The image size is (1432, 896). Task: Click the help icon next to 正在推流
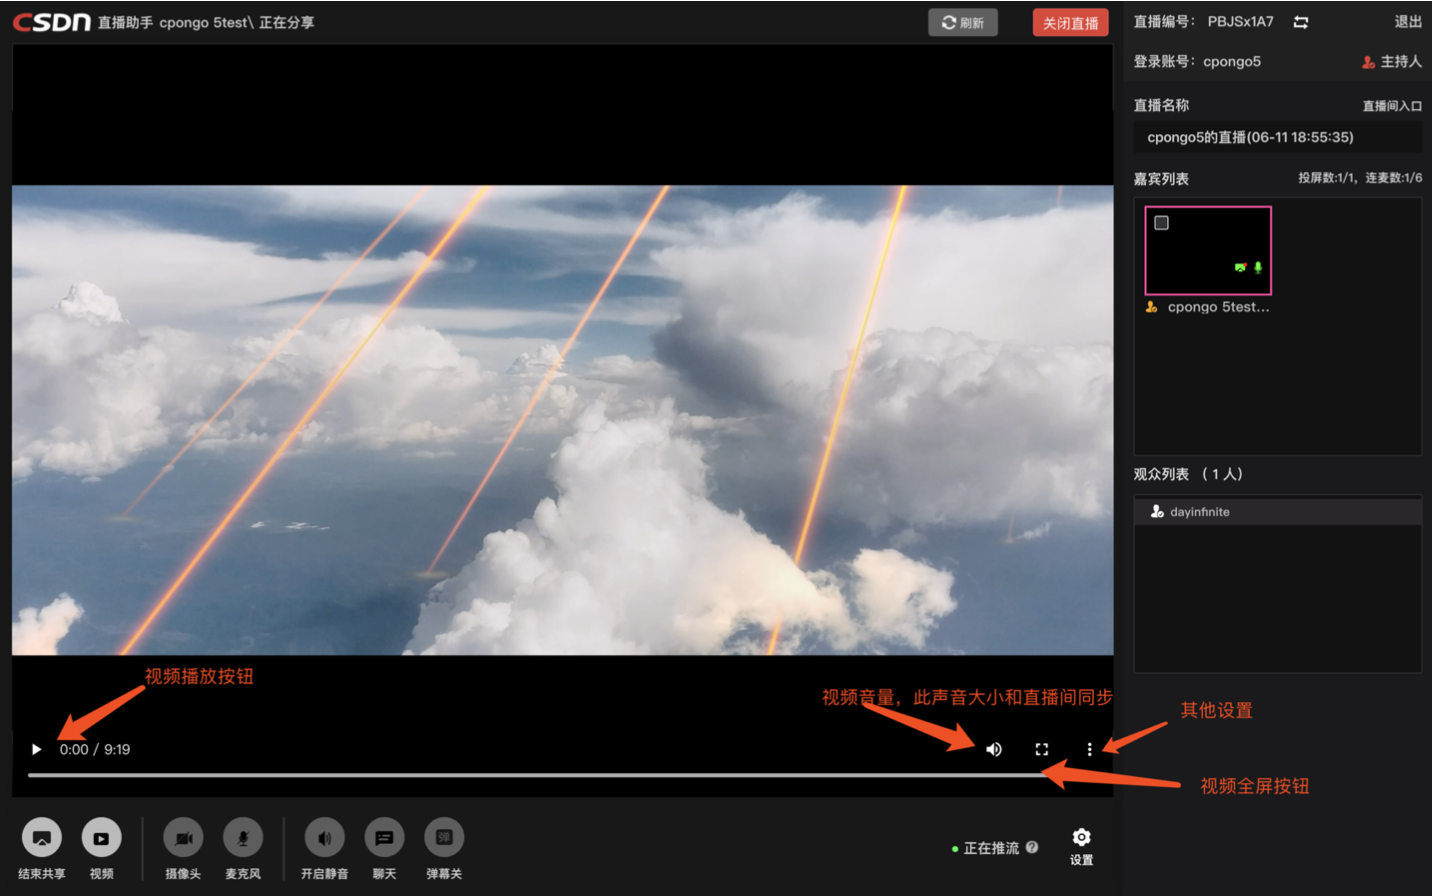tap(1032, 847)
